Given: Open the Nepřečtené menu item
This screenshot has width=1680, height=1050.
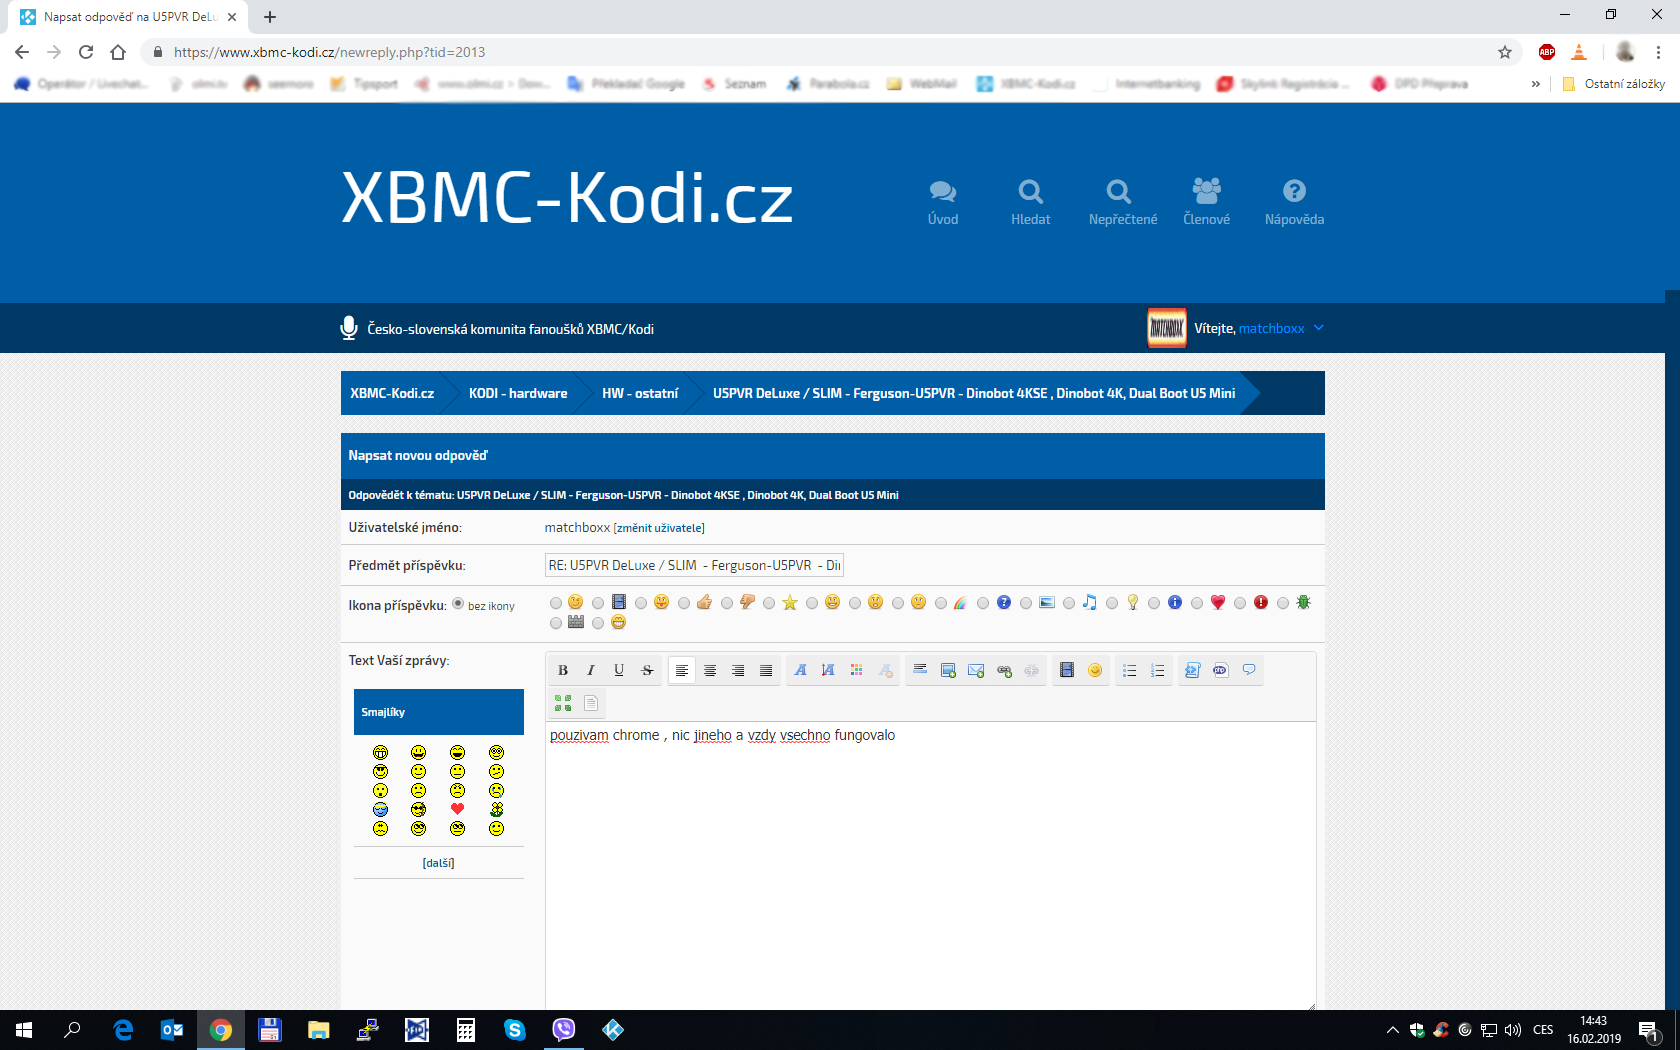Looking at the screenshot, I should (1122, 202).
